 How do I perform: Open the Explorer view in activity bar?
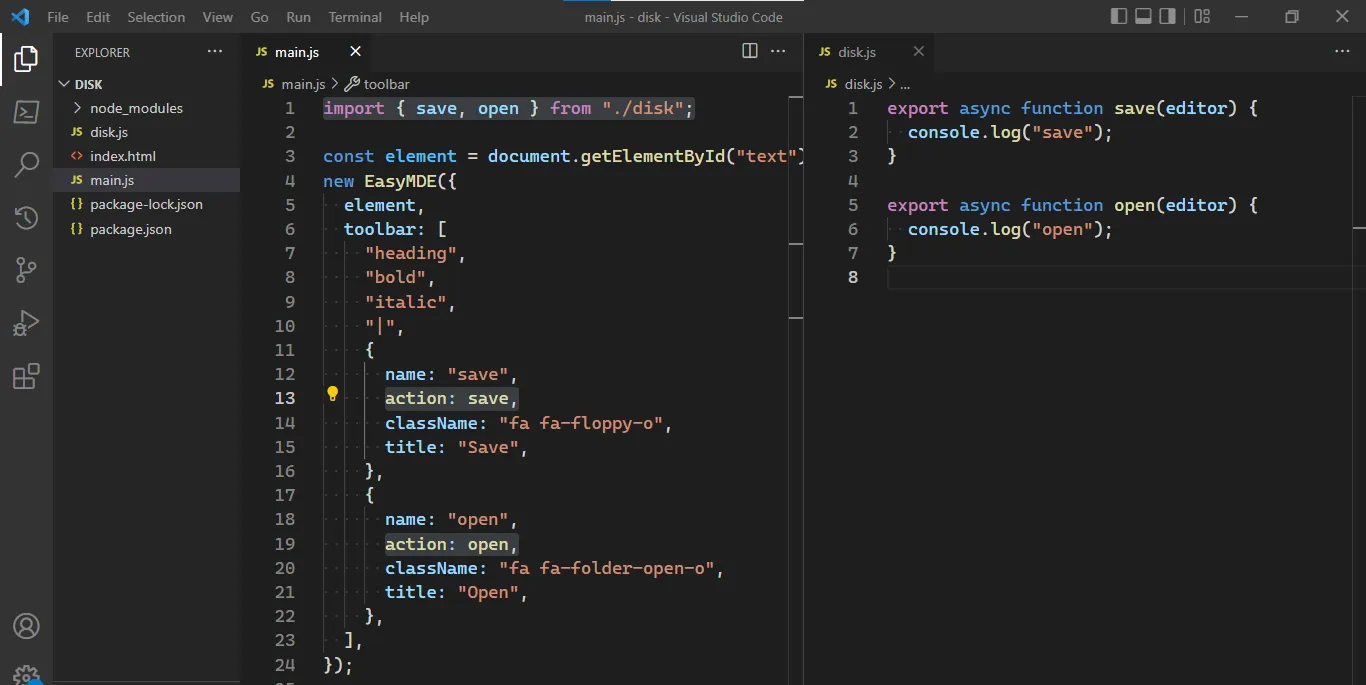(x=26, y=59)
